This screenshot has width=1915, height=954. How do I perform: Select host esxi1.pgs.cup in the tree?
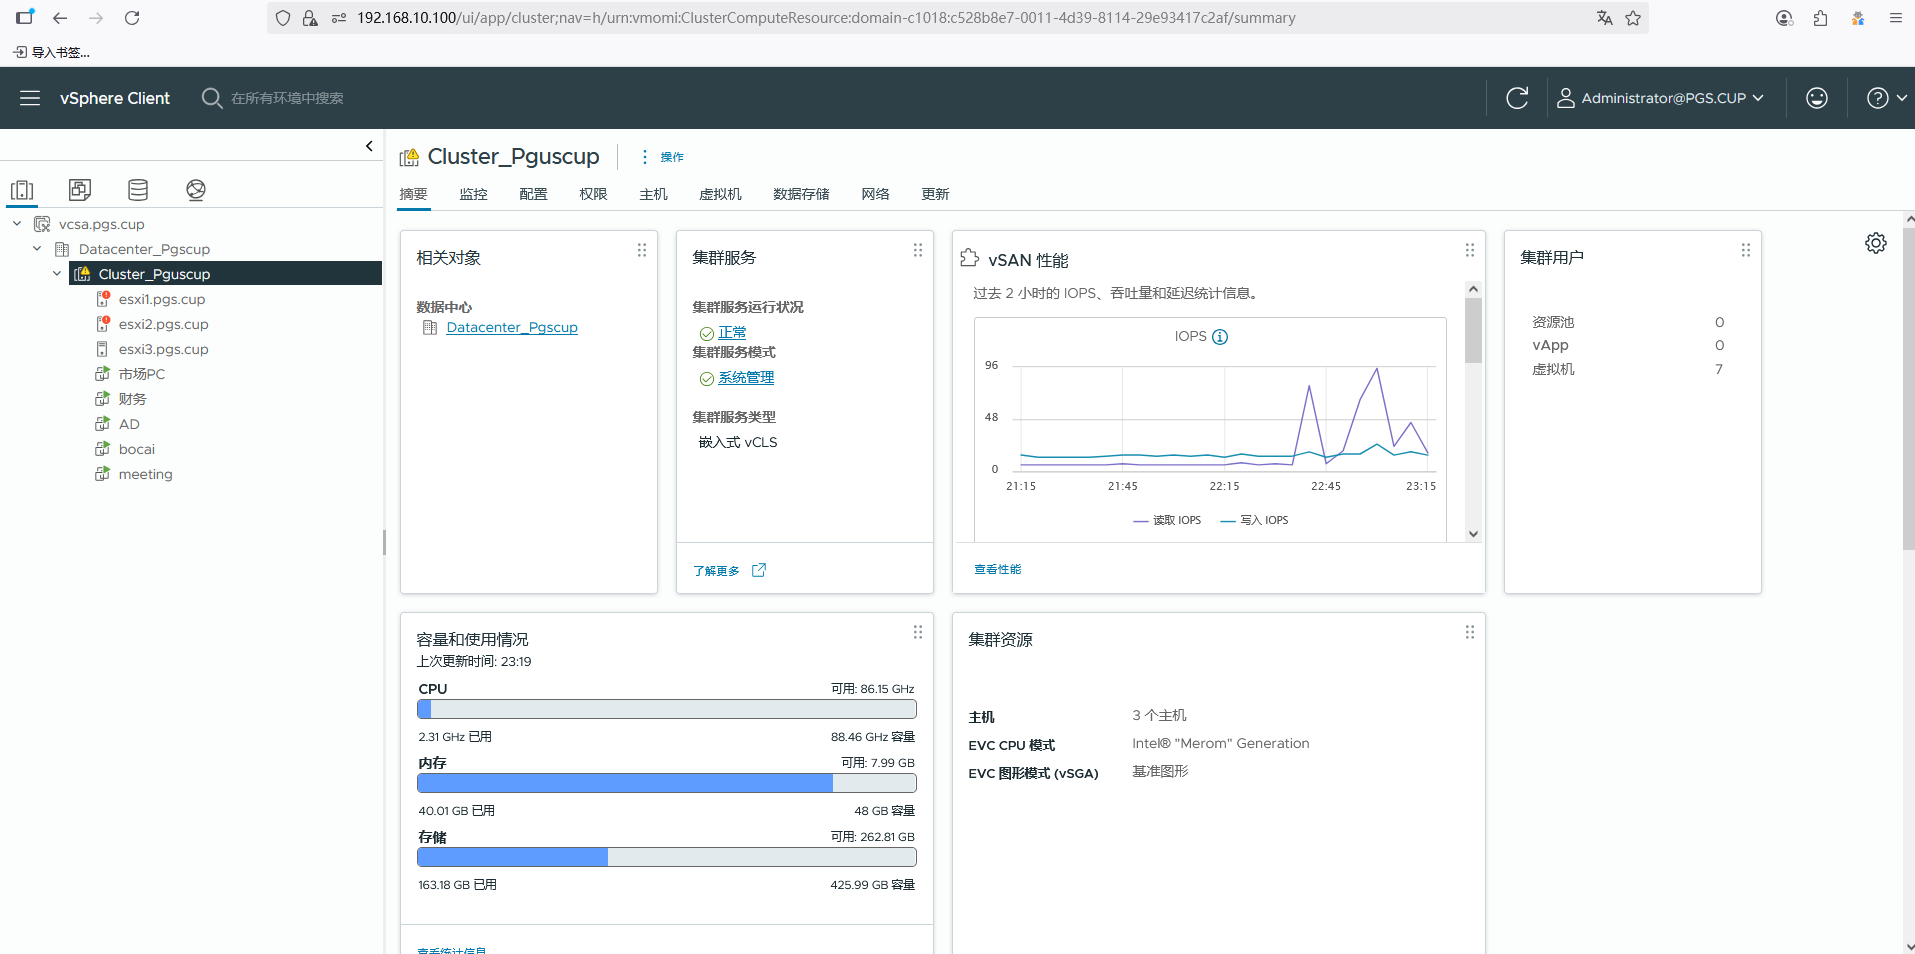(161, 299)
